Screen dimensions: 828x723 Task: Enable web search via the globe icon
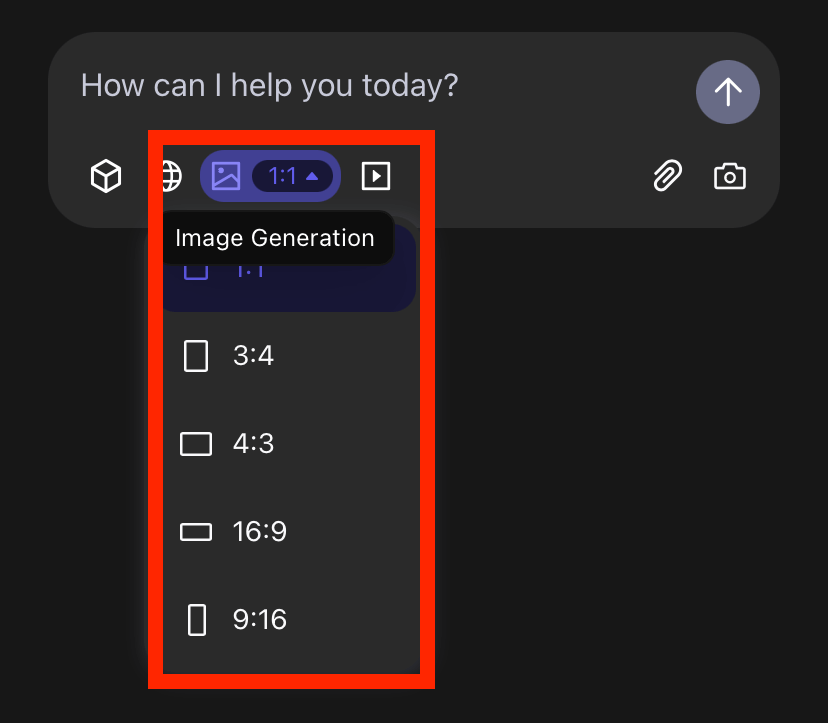(x=170, y=177)
